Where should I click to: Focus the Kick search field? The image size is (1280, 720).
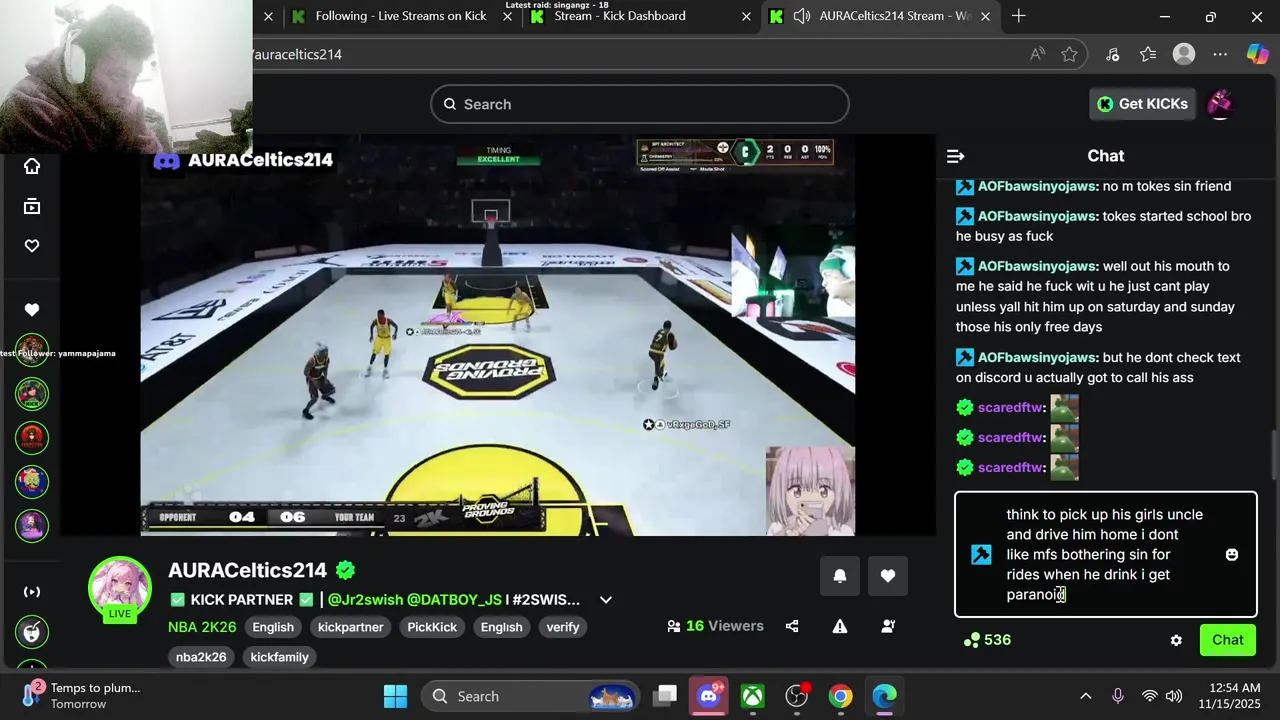640,104
